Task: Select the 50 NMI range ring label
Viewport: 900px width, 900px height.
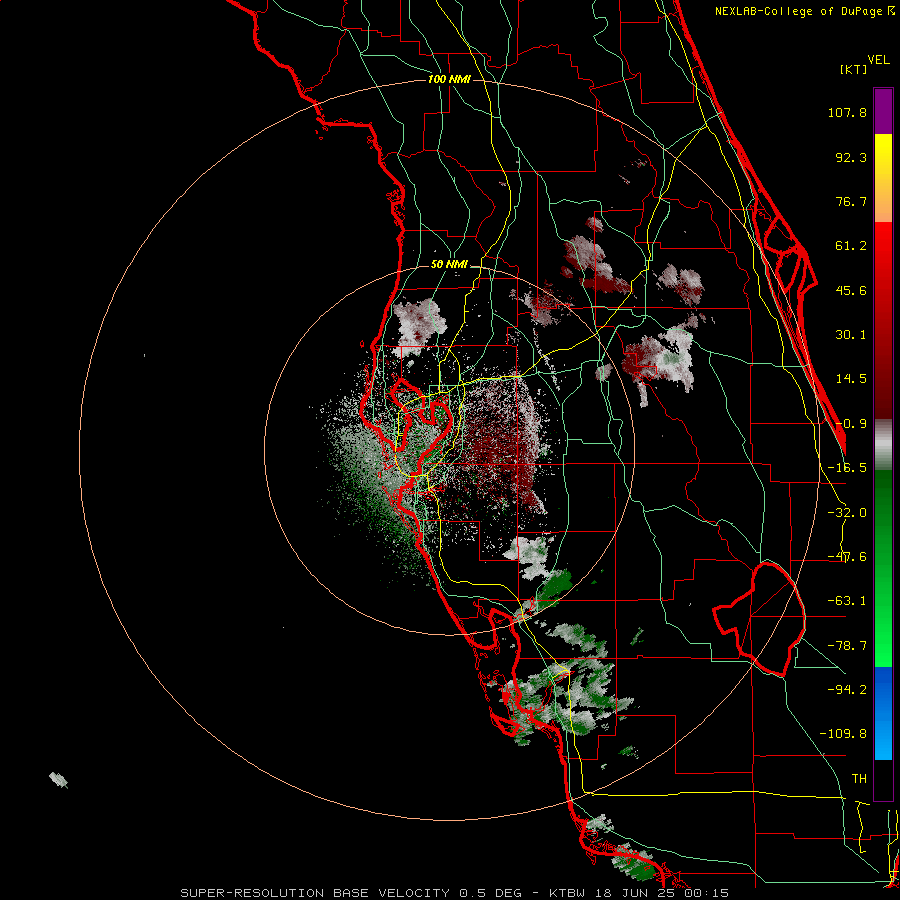Action: tap(449, 265)
